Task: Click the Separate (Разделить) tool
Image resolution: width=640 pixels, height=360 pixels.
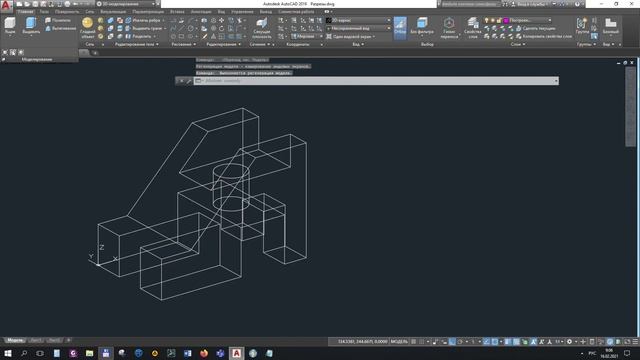Action: point(139,36)
